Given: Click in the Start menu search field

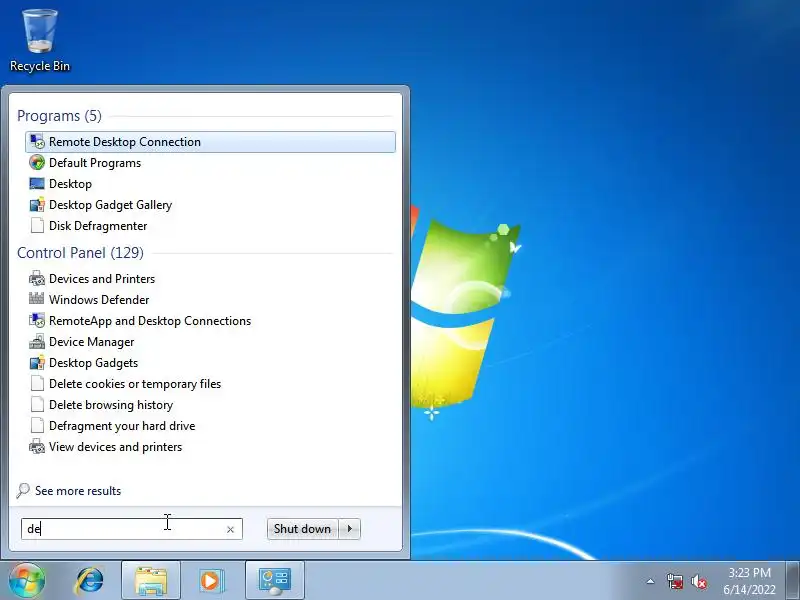Looking at the screenshot, I should 132,529.
